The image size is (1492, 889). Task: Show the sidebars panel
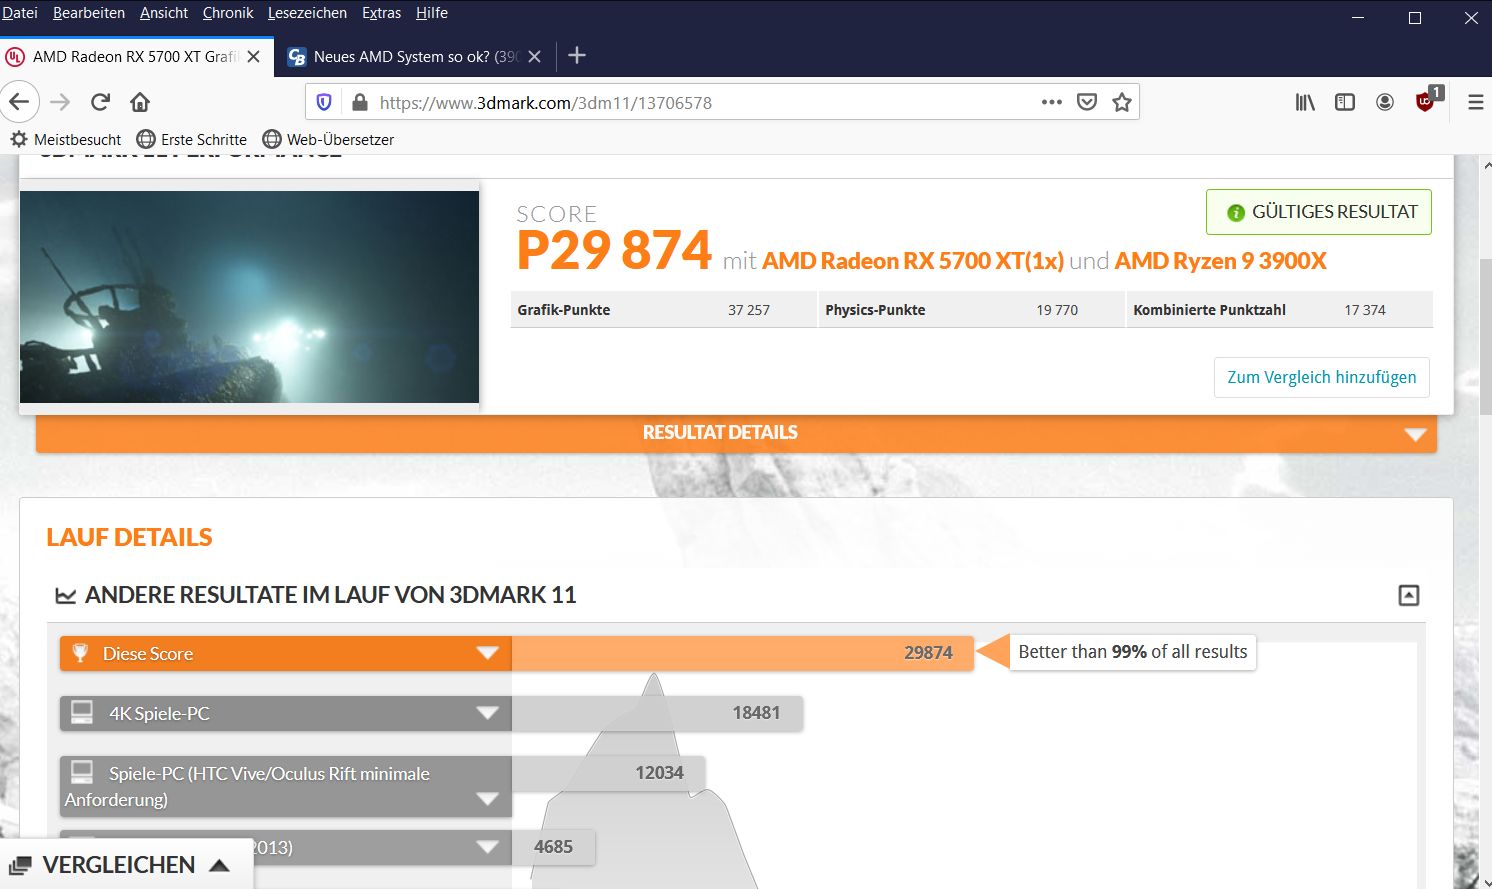pyautogui.click(x=1345, y=102)
